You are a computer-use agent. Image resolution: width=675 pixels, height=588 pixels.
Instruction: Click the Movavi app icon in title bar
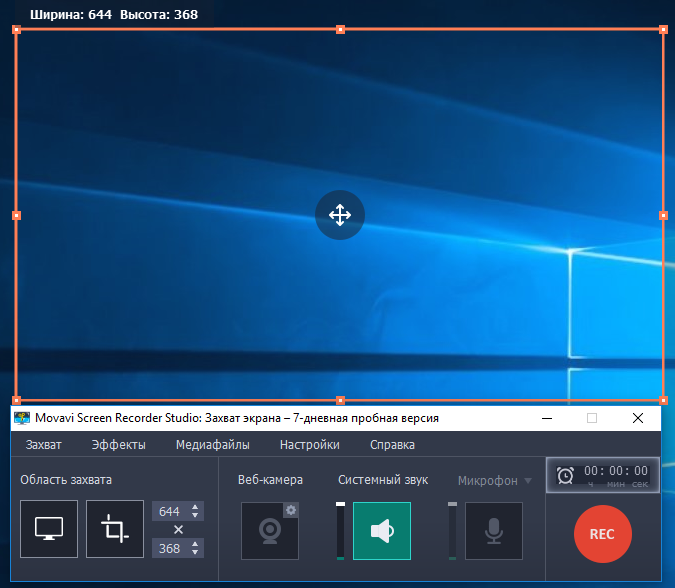pos(22,418)
